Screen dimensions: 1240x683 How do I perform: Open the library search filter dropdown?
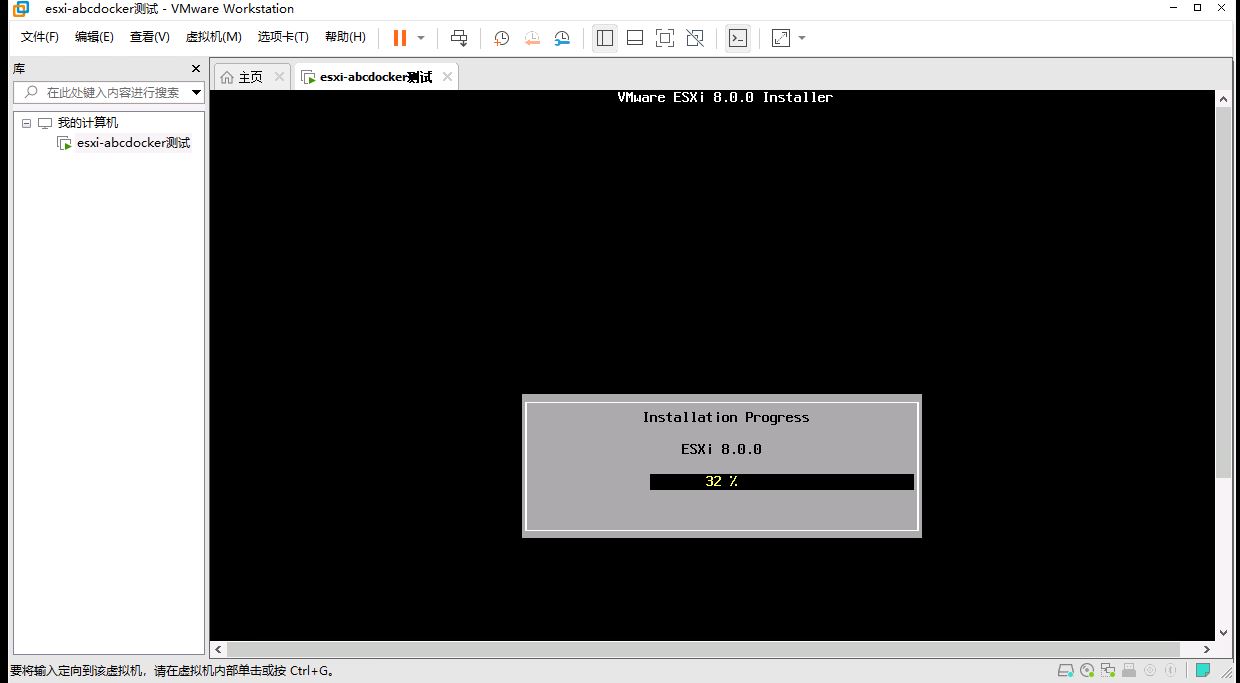coord(196,92)
